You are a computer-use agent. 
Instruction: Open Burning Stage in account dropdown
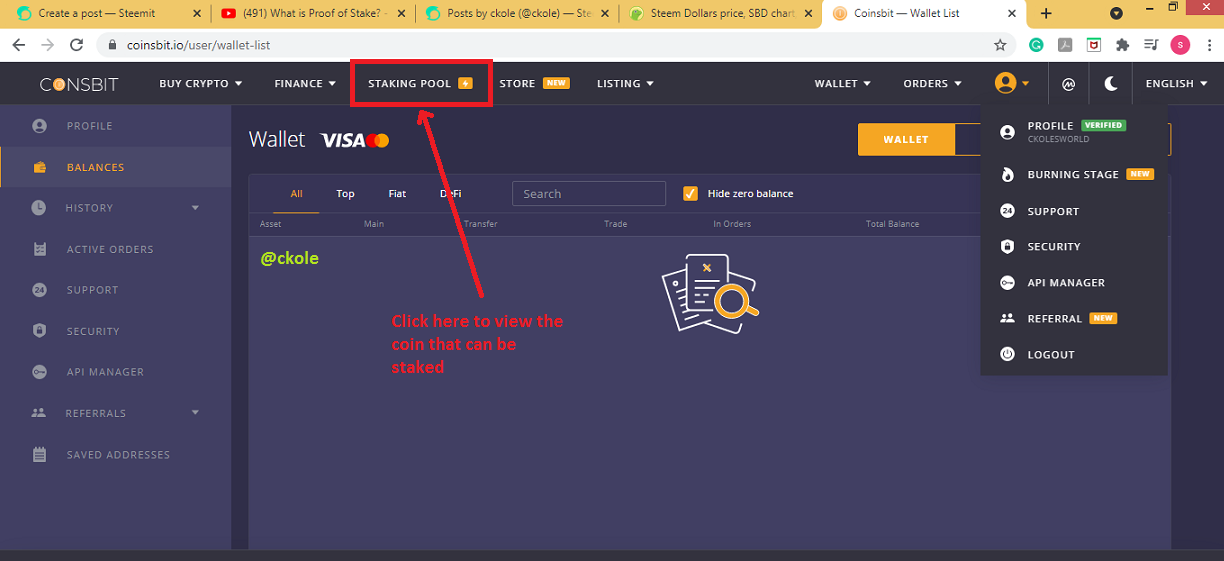tap(1073, 174)
